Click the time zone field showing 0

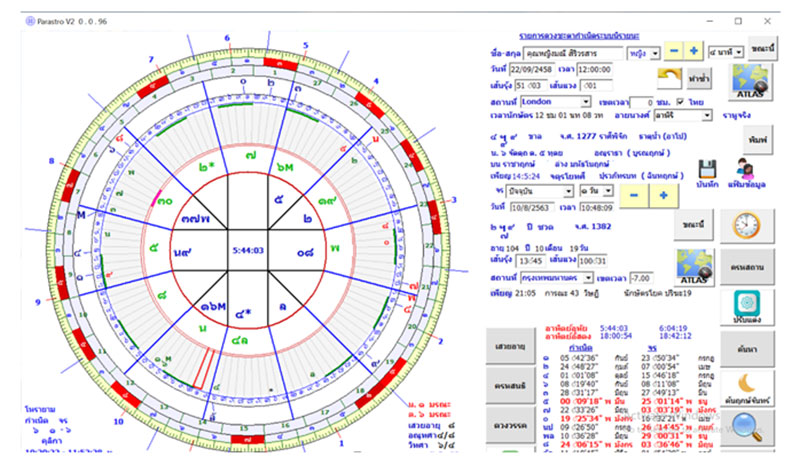tap(642, 102)
